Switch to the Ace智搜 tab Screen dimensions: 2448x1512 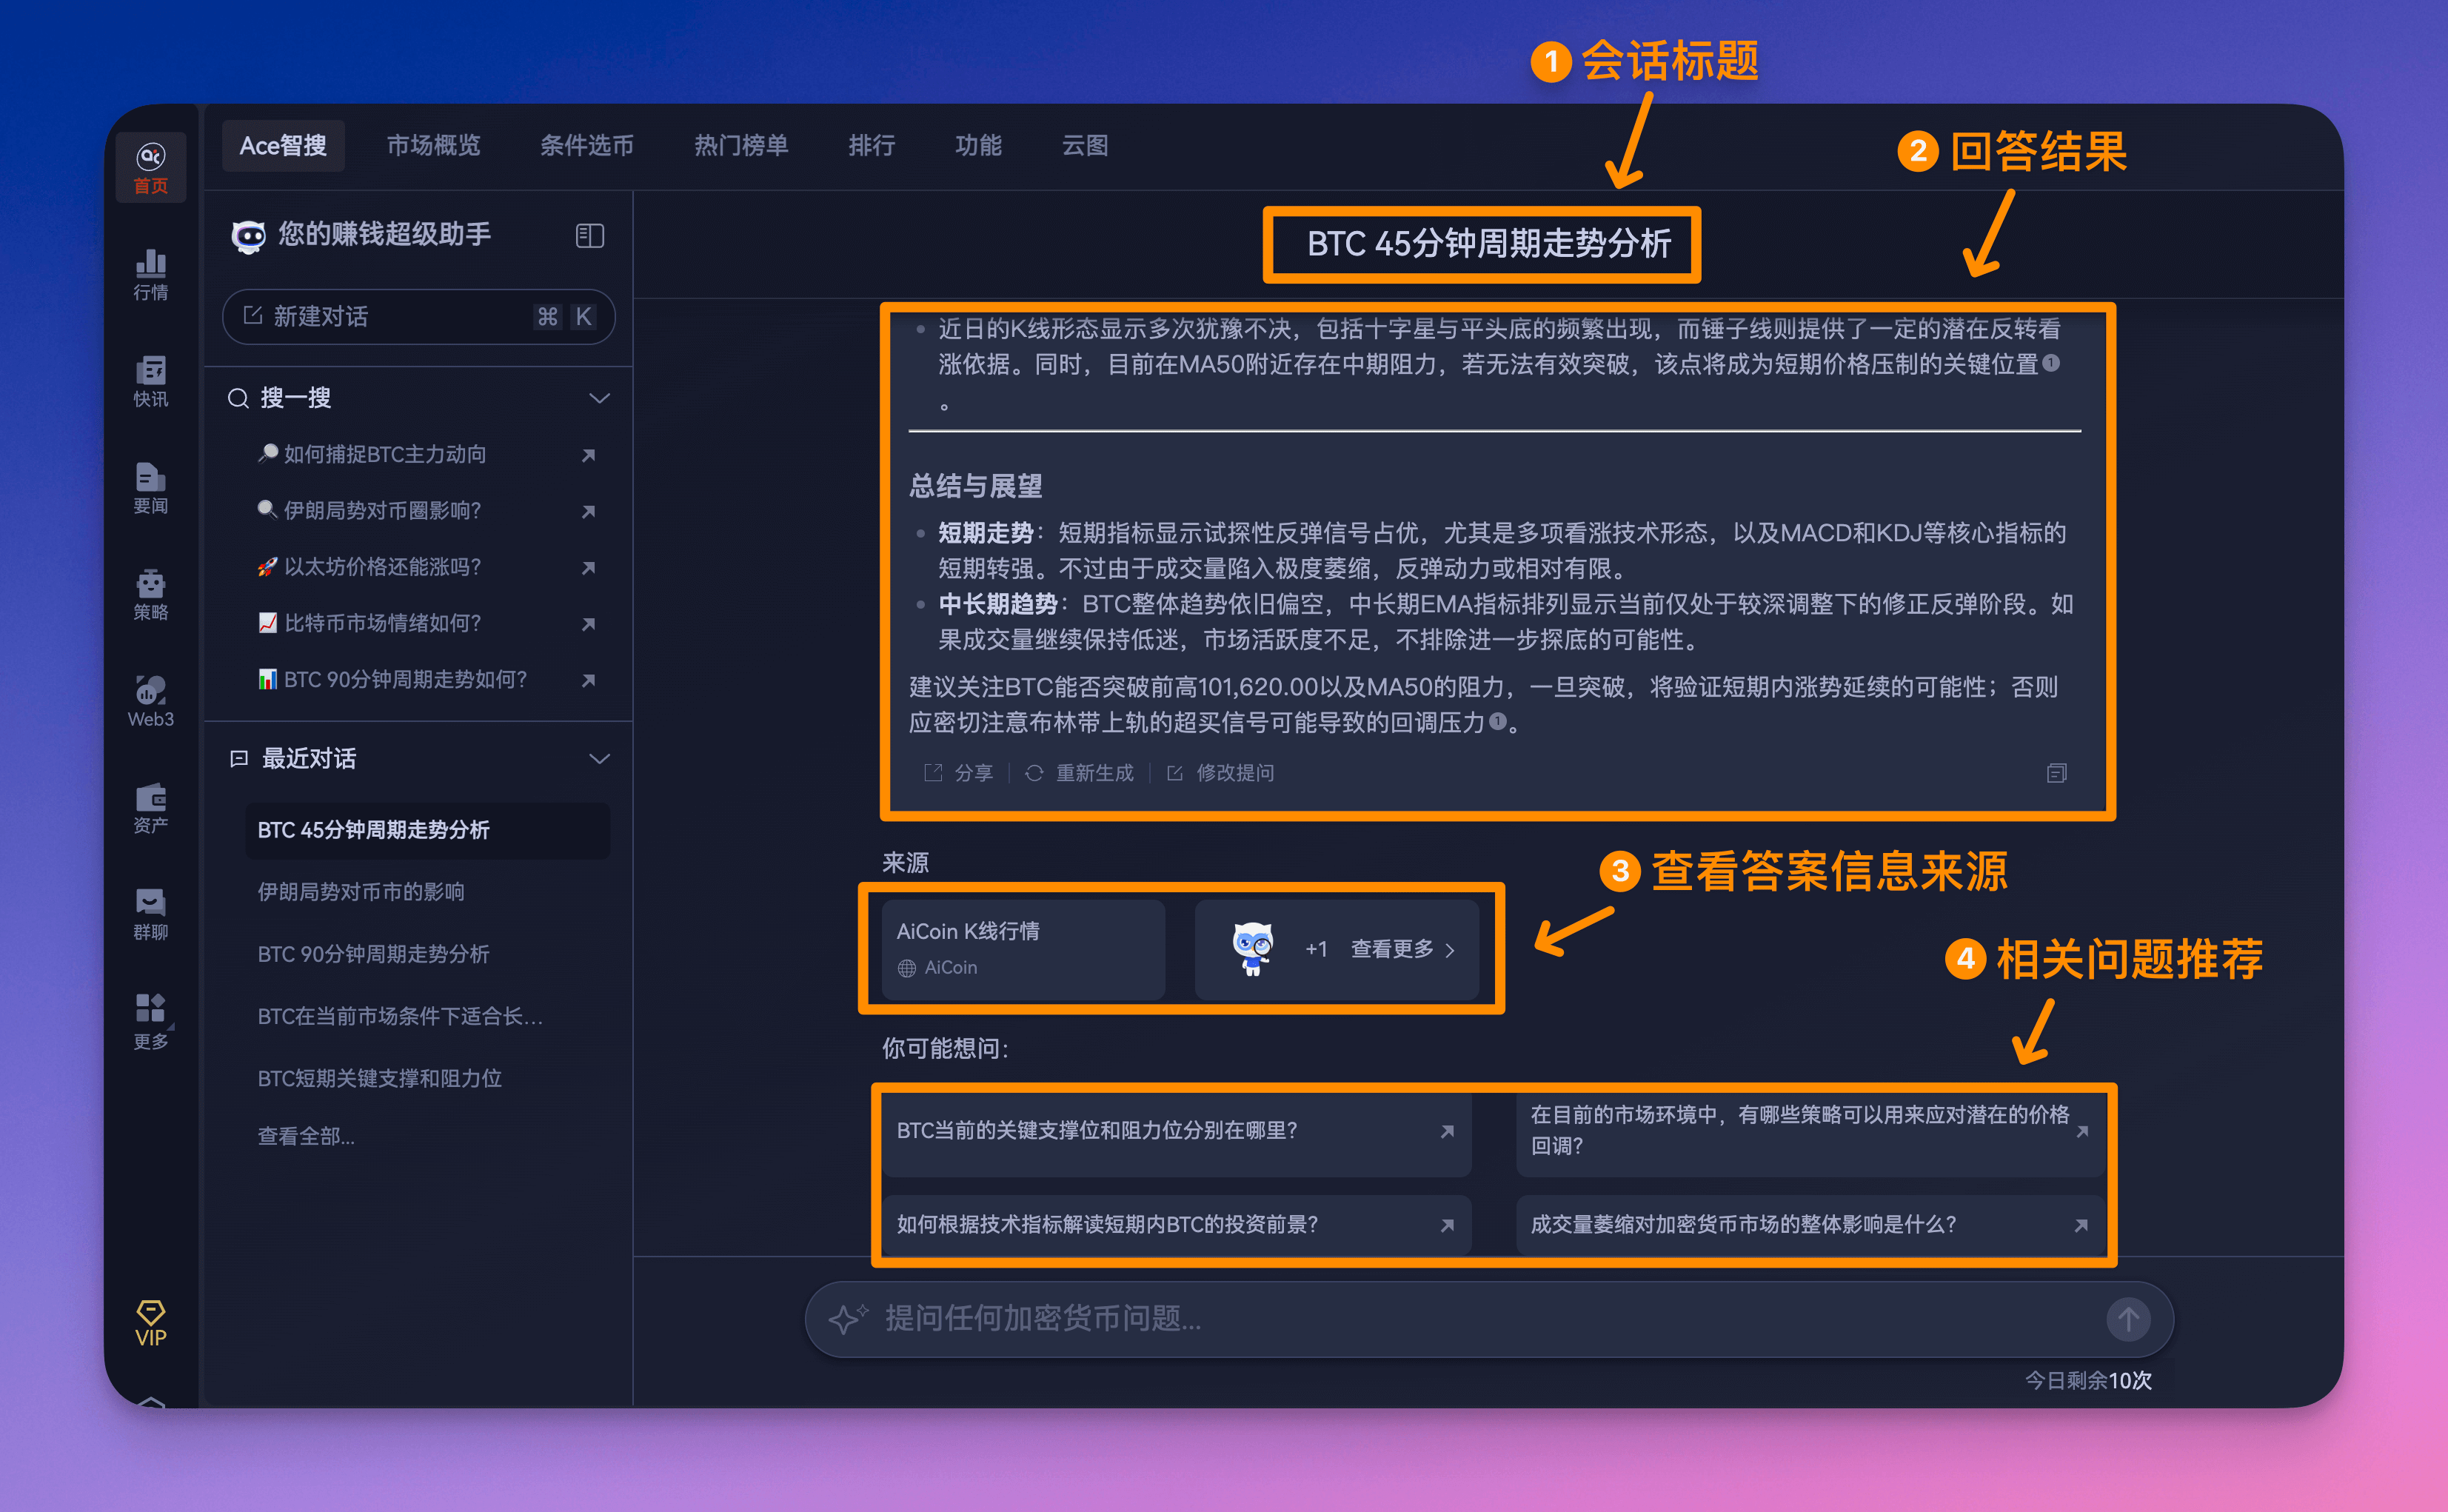(283, 146)
